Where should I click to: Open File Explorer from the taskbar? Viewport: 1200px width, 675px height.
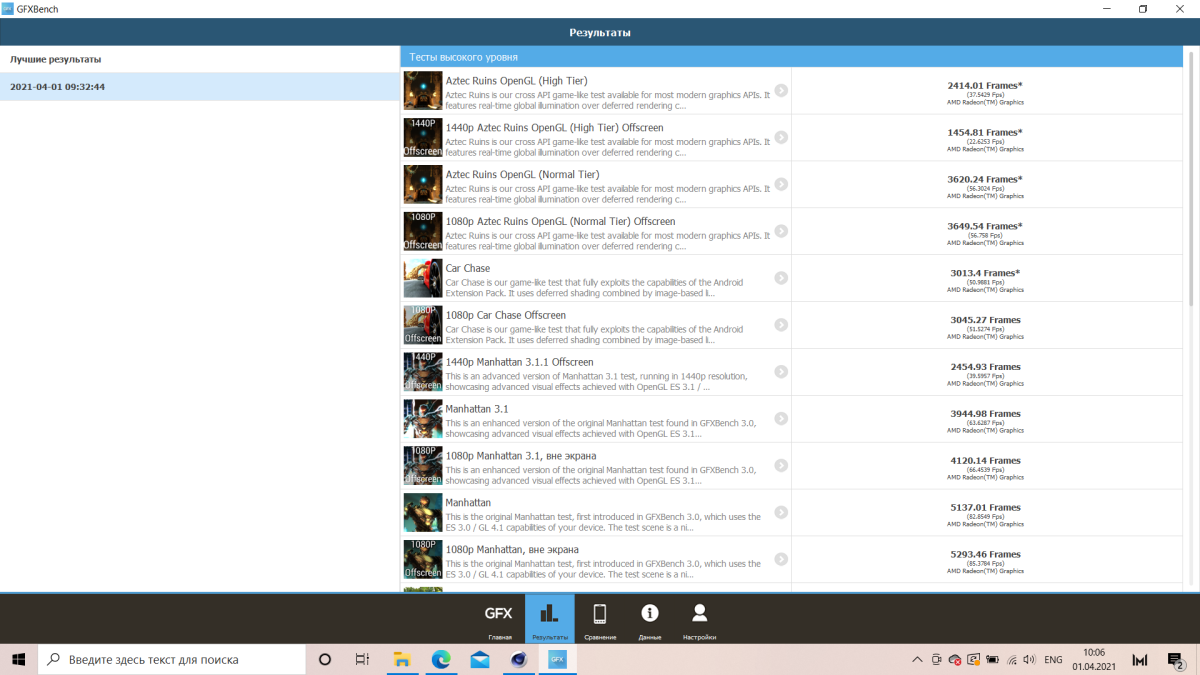402,660
